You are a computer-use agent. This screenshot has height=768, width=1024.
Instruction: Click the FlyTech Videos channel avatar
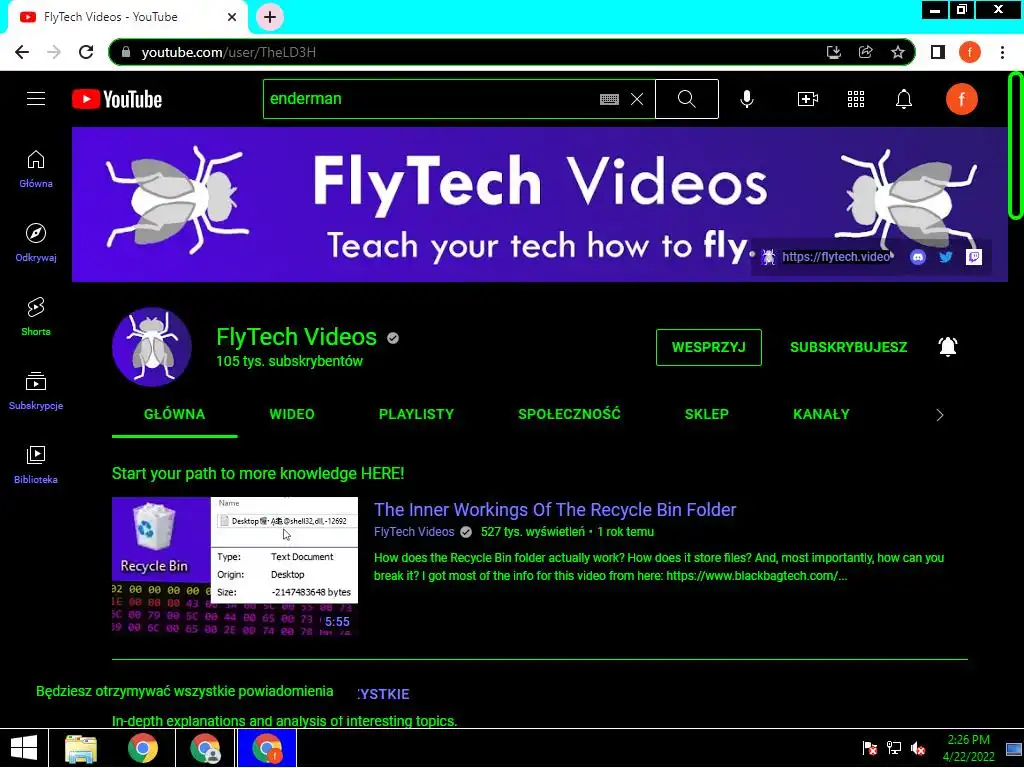(152, 347)
